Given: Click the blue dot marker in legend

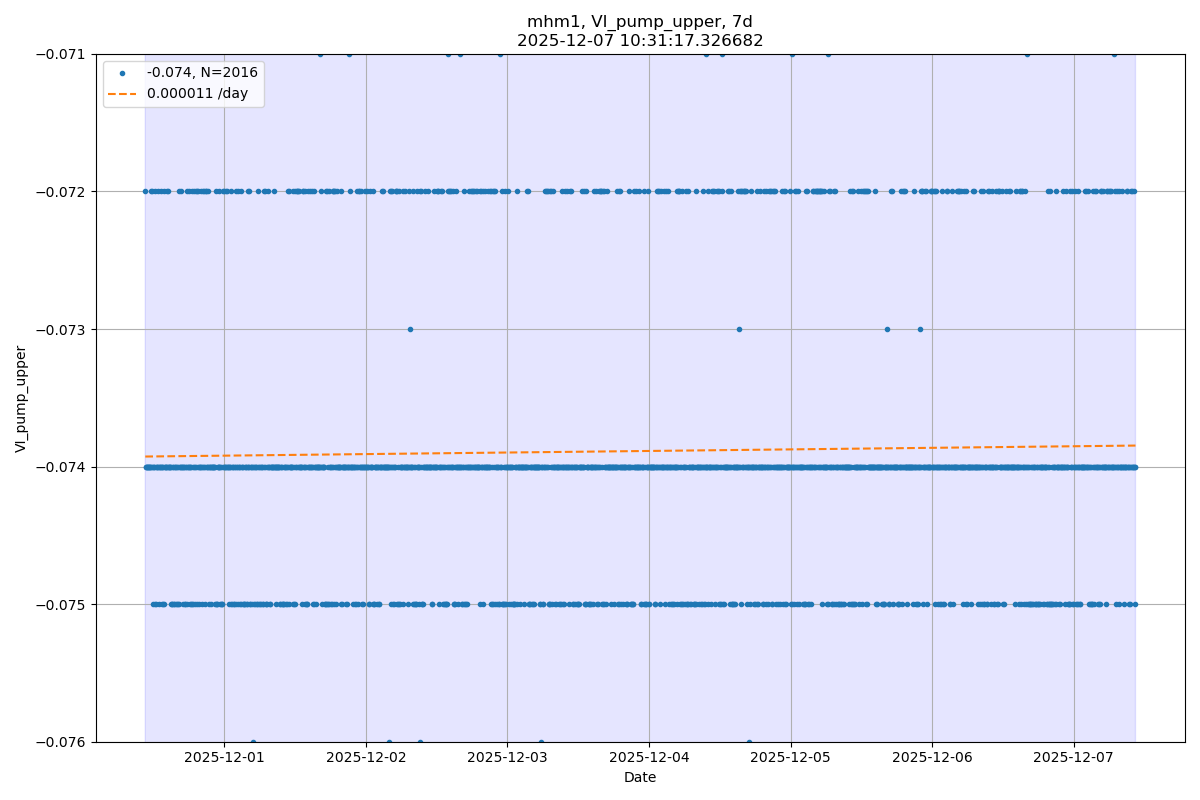Looking at the screenshot, I should click(x=124, y=73).
